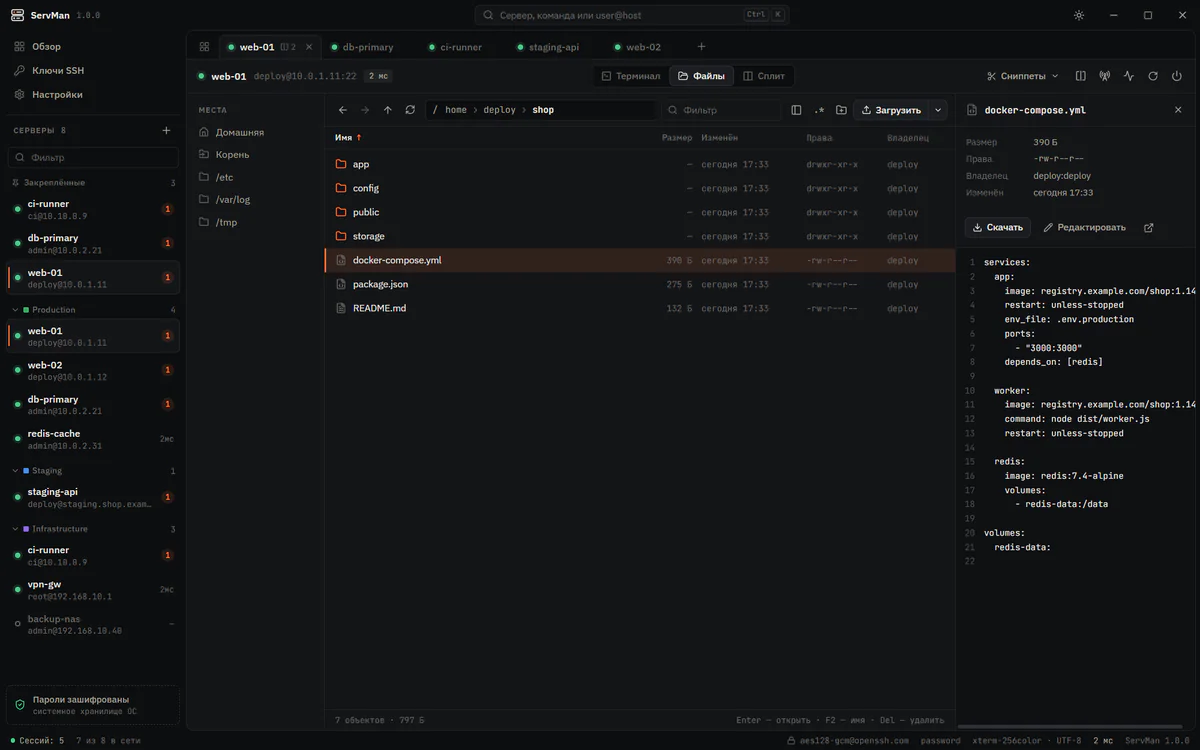Viewport: 1200px width, 750px height.
Task: Open the /tmp place
Action: 255,222
